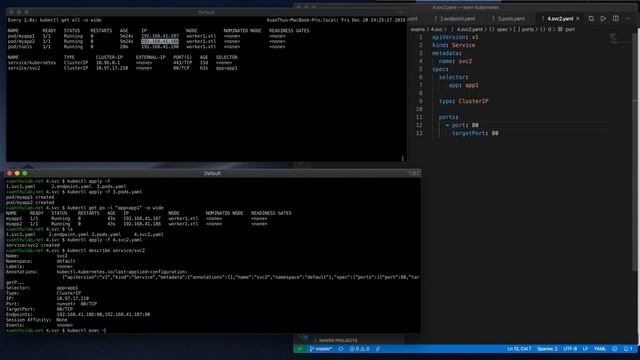Switch to the 3.pods.yaml tab
Image resolution: width=640 pixels, height=360 pixels.
point(510,19)
